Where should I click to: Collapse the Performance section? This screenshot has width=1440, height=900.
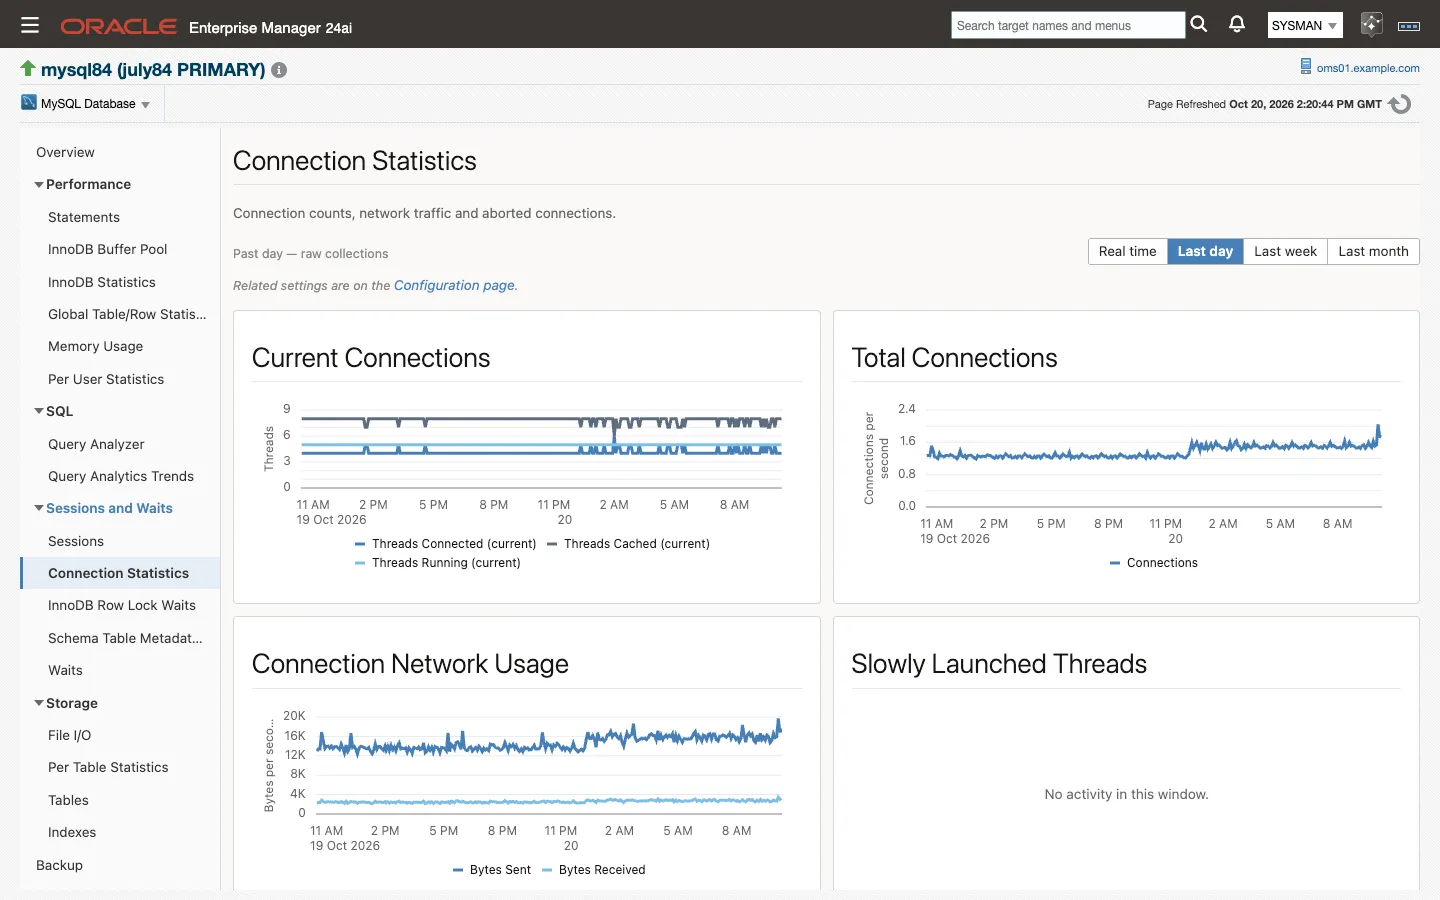click(39, 185)
